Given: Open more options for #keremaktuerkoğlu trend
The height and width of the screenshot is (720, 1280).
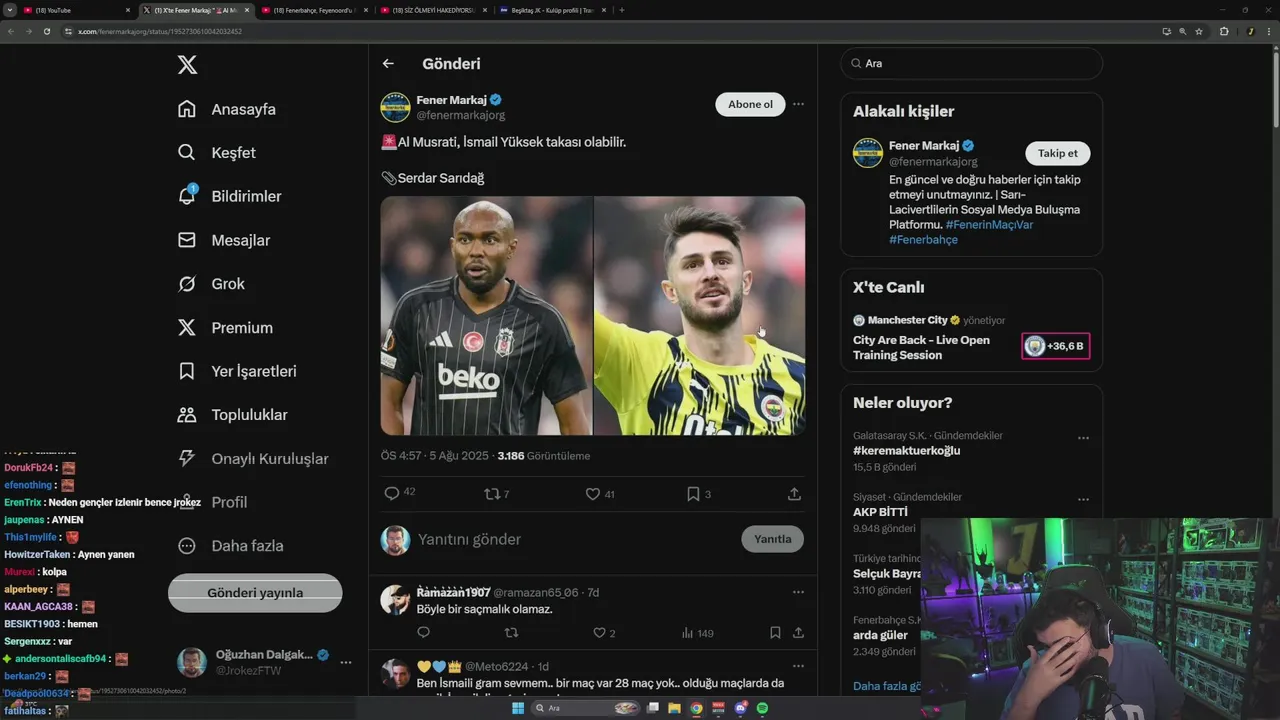Looking at the screenshot, I should 1083,438.
